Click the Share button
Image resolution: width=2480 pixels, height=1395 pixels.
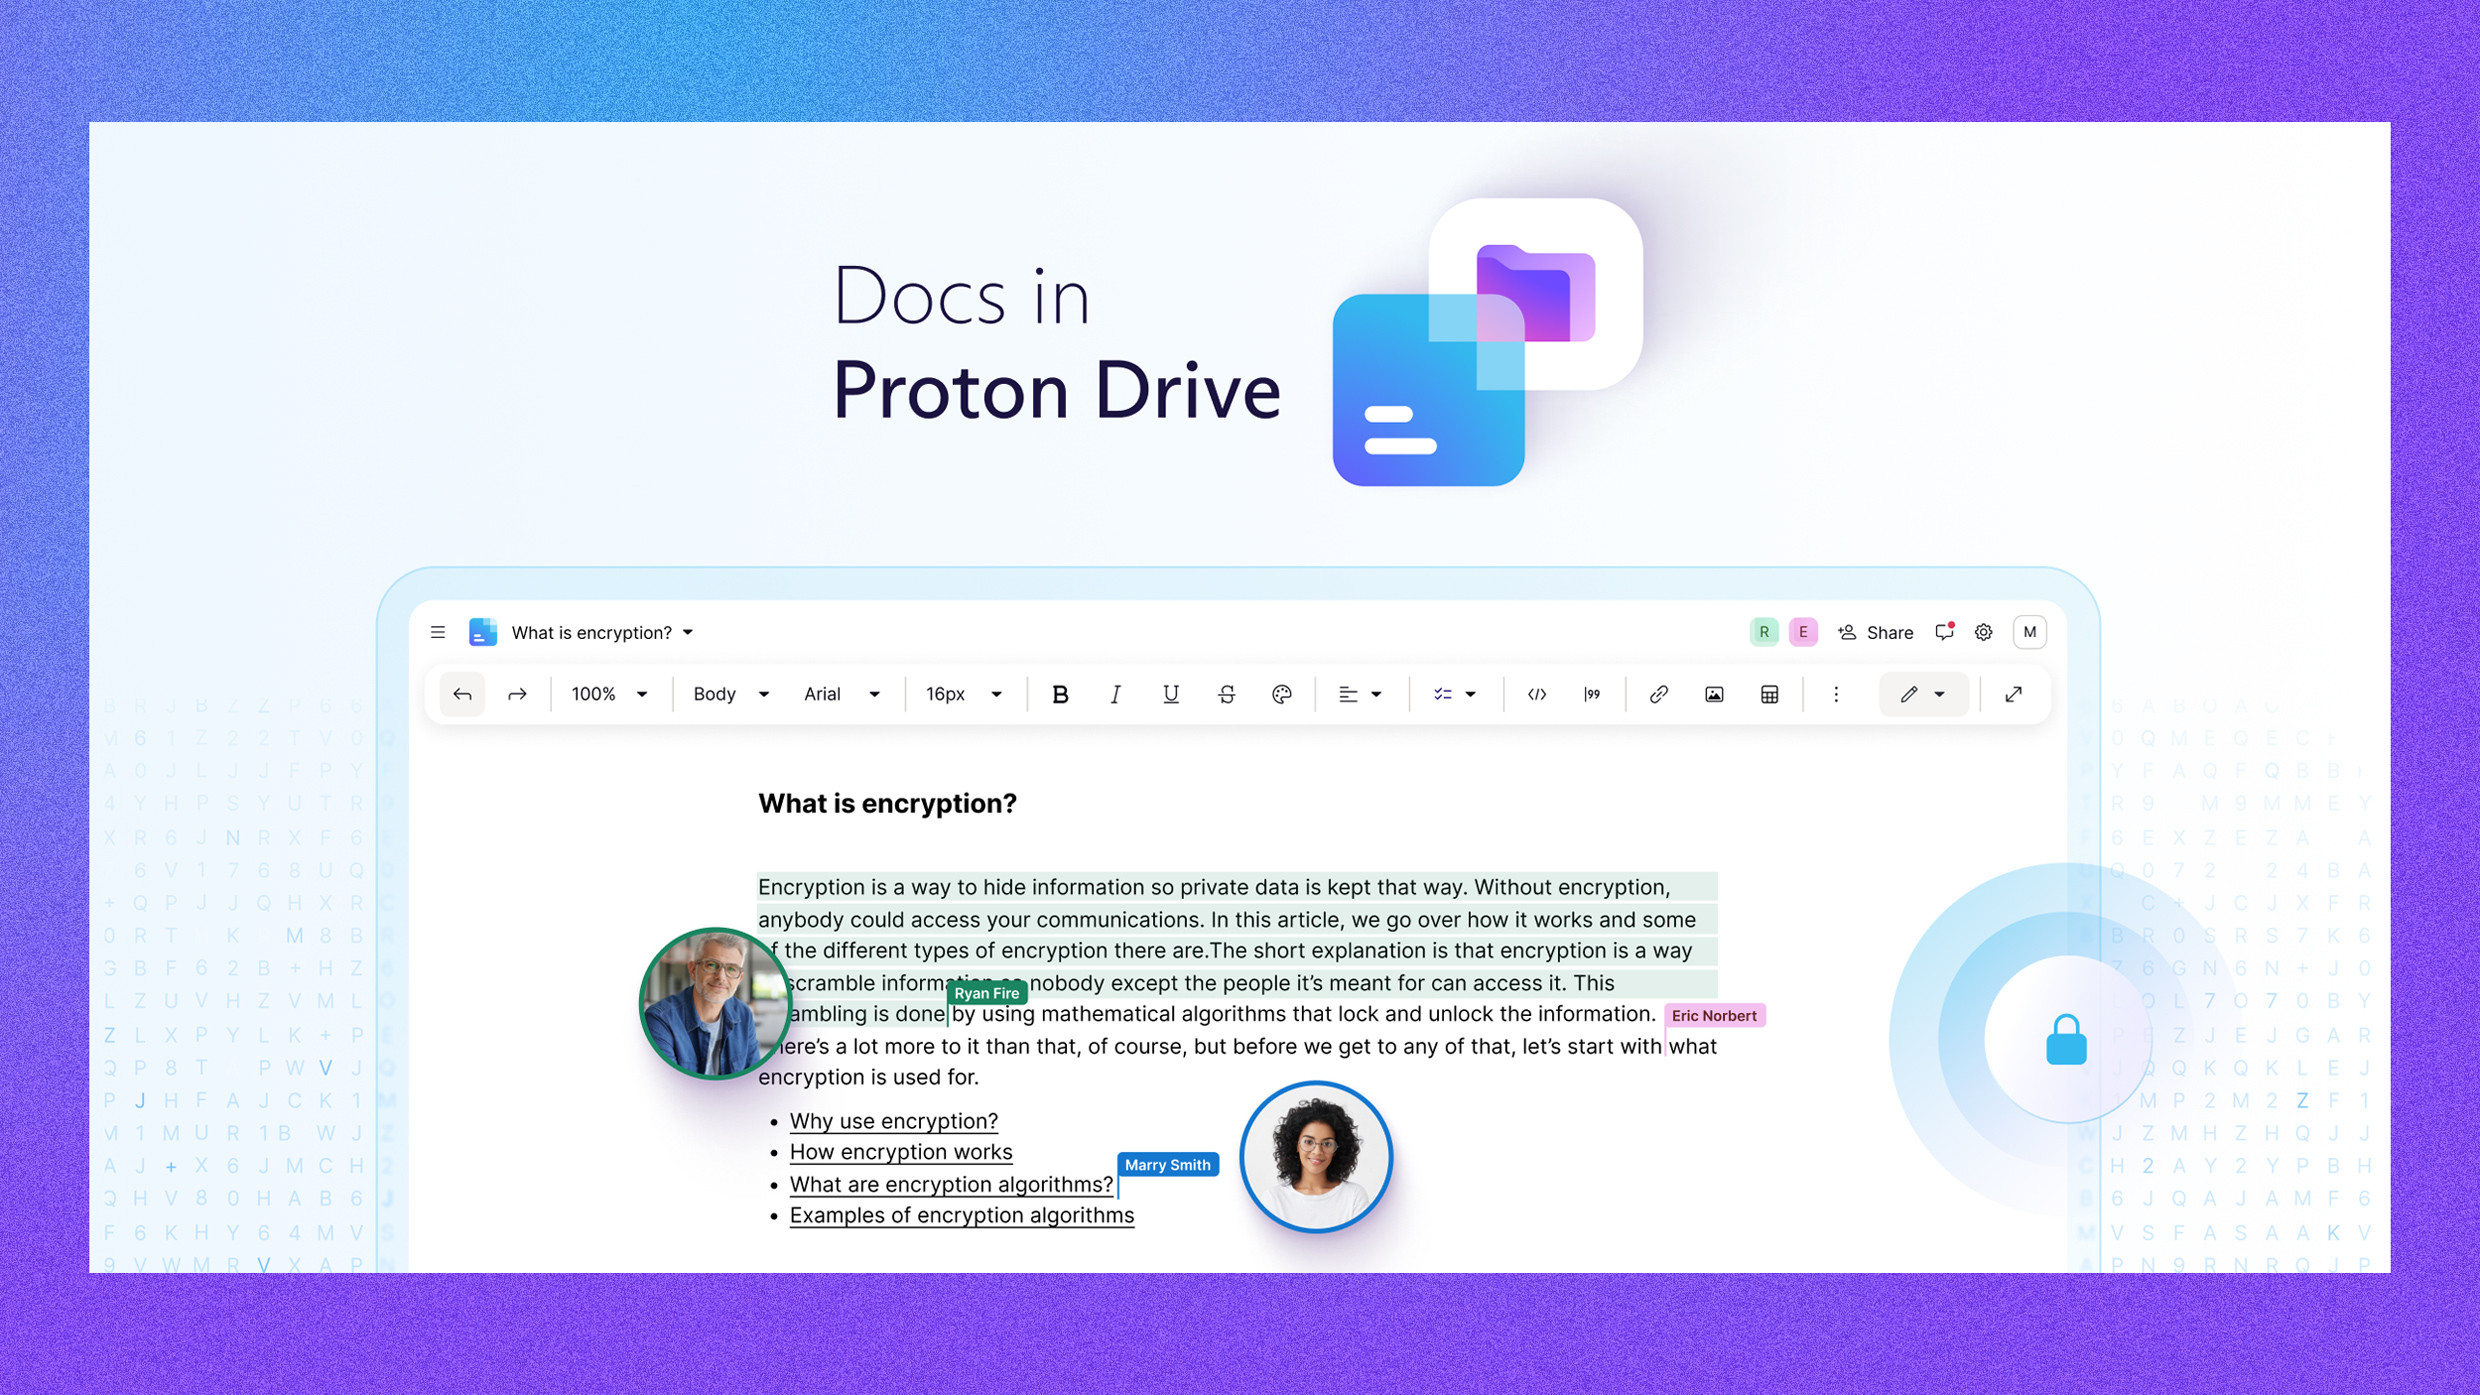tap(1876, 632)
